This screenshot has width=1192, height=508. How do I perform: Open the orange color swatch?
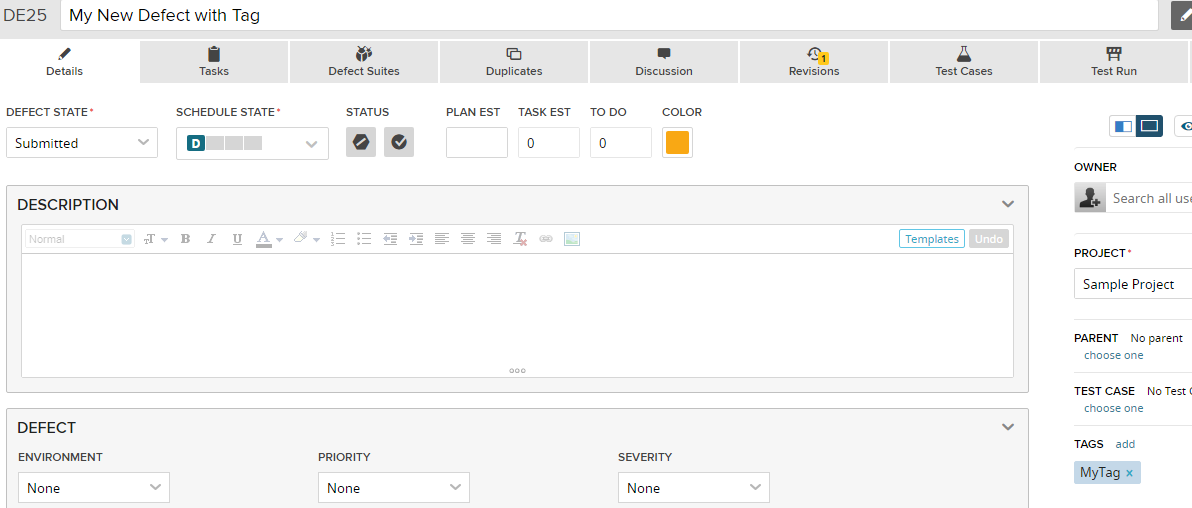click(x=677, y=143)
